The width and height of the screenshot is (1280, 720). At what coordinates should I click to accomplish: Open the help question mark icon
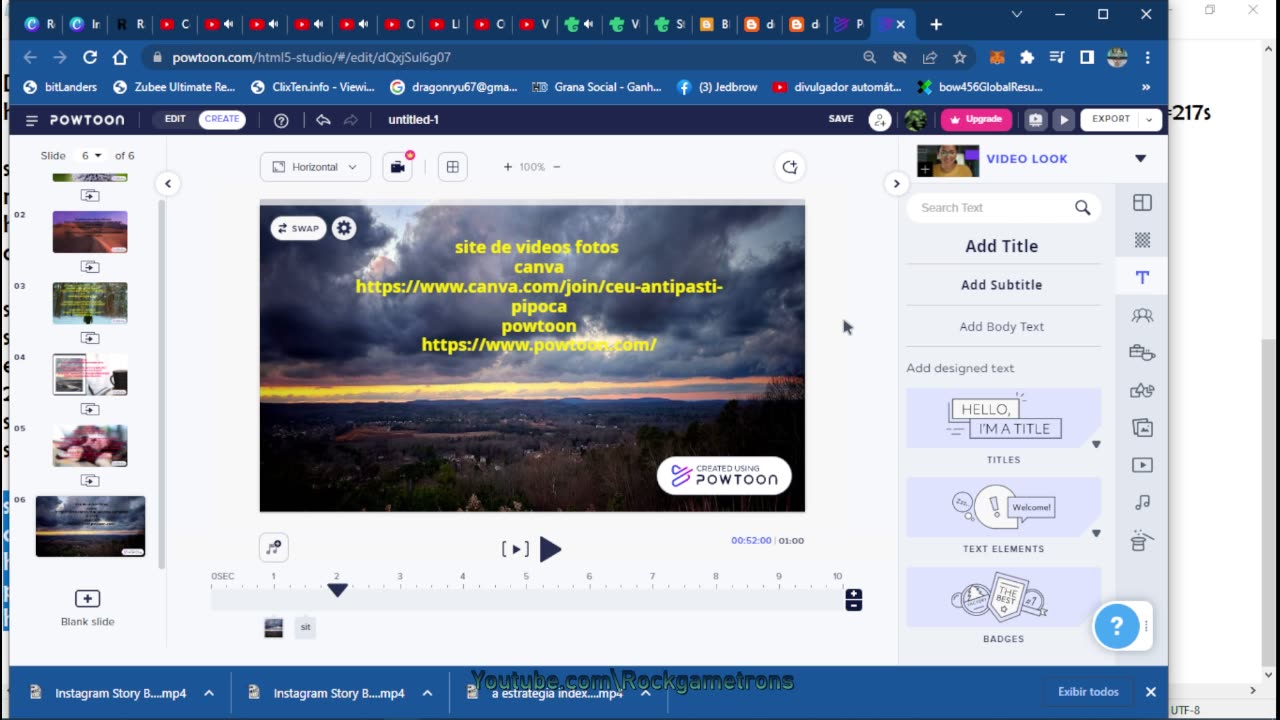[x=281, y=120]
